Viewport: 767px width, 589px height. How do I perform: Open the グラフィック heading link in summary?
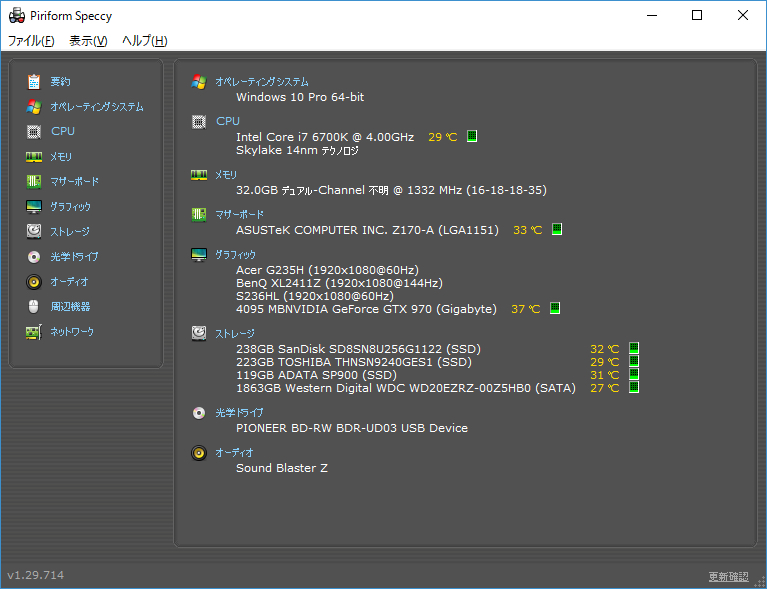[x=235, y=254]
